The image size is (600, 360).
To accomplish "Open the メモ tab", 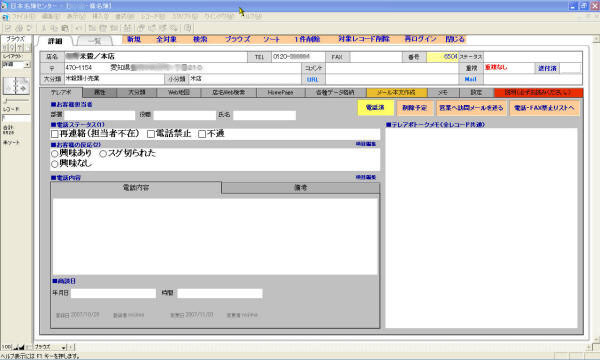I will [443, 93].
